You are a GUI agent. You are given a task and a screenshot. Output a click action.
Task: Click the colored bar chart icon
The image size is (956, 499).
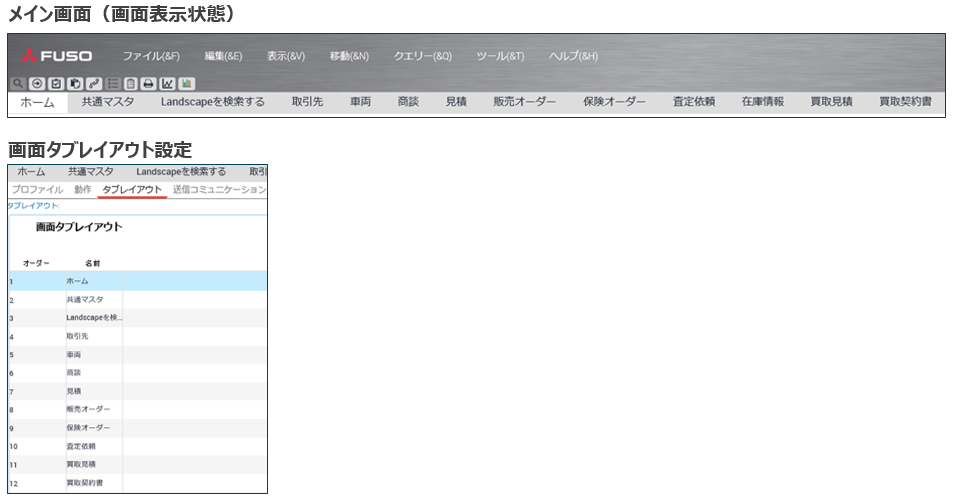[x=186, y=84]
